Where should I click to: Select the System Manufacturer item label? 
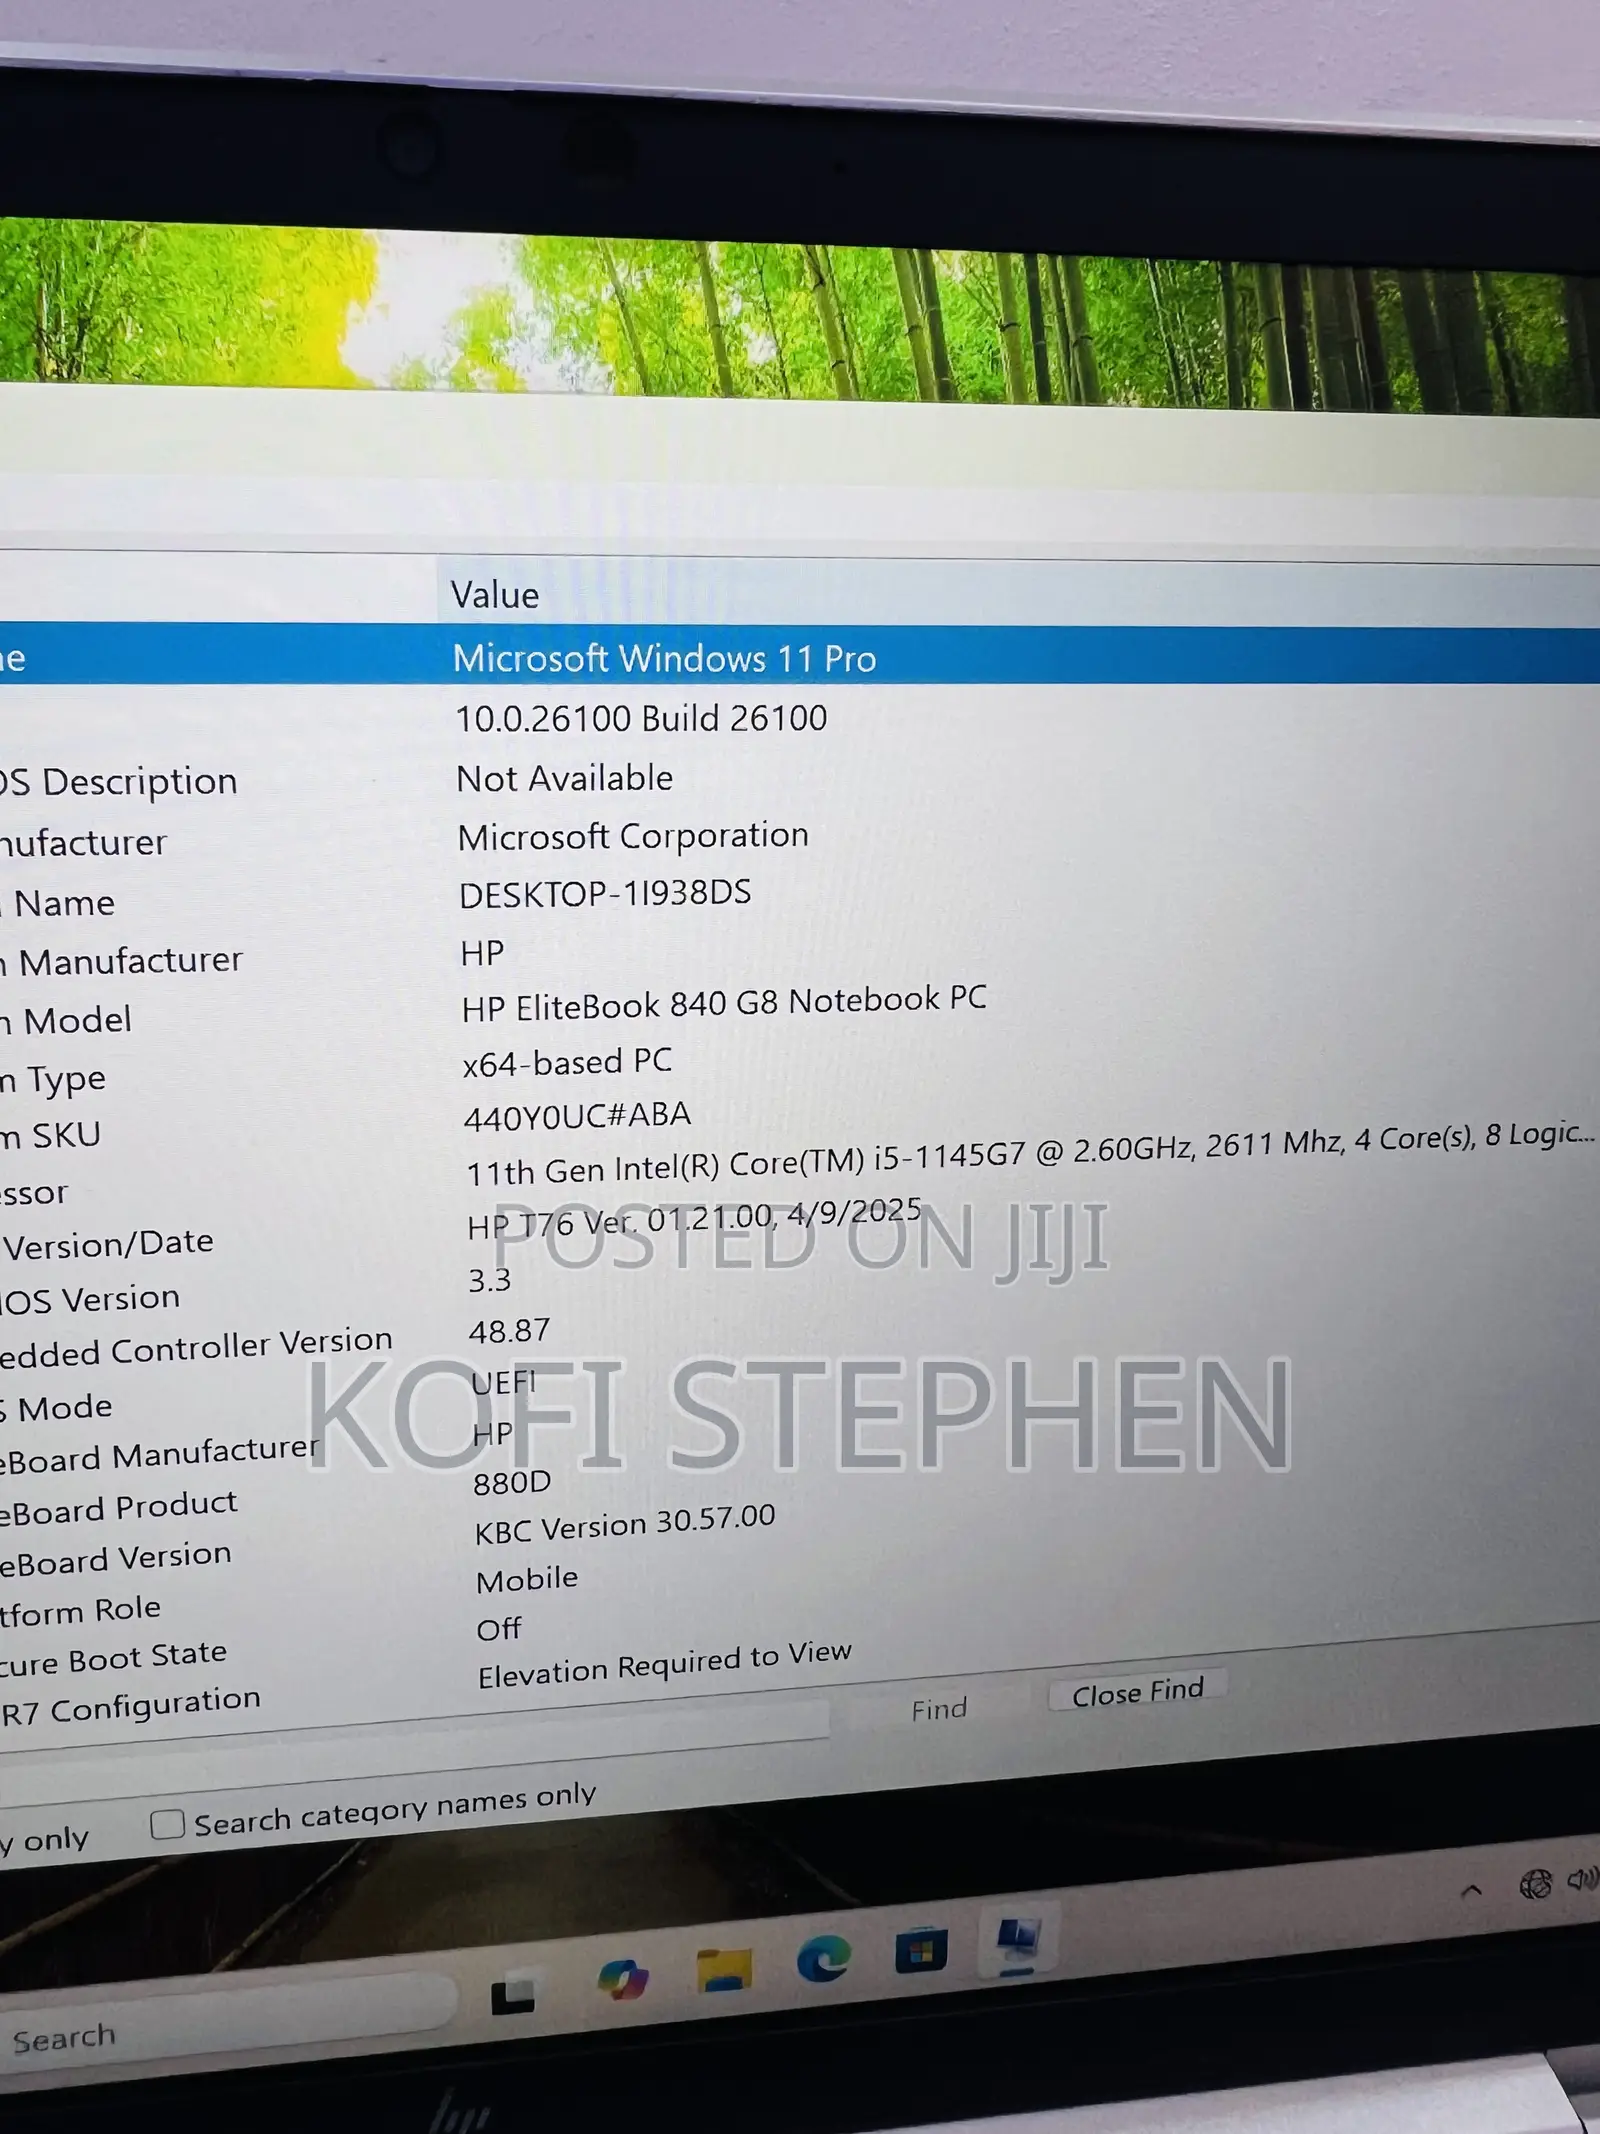pyautogui.click(x=121, y=962)
